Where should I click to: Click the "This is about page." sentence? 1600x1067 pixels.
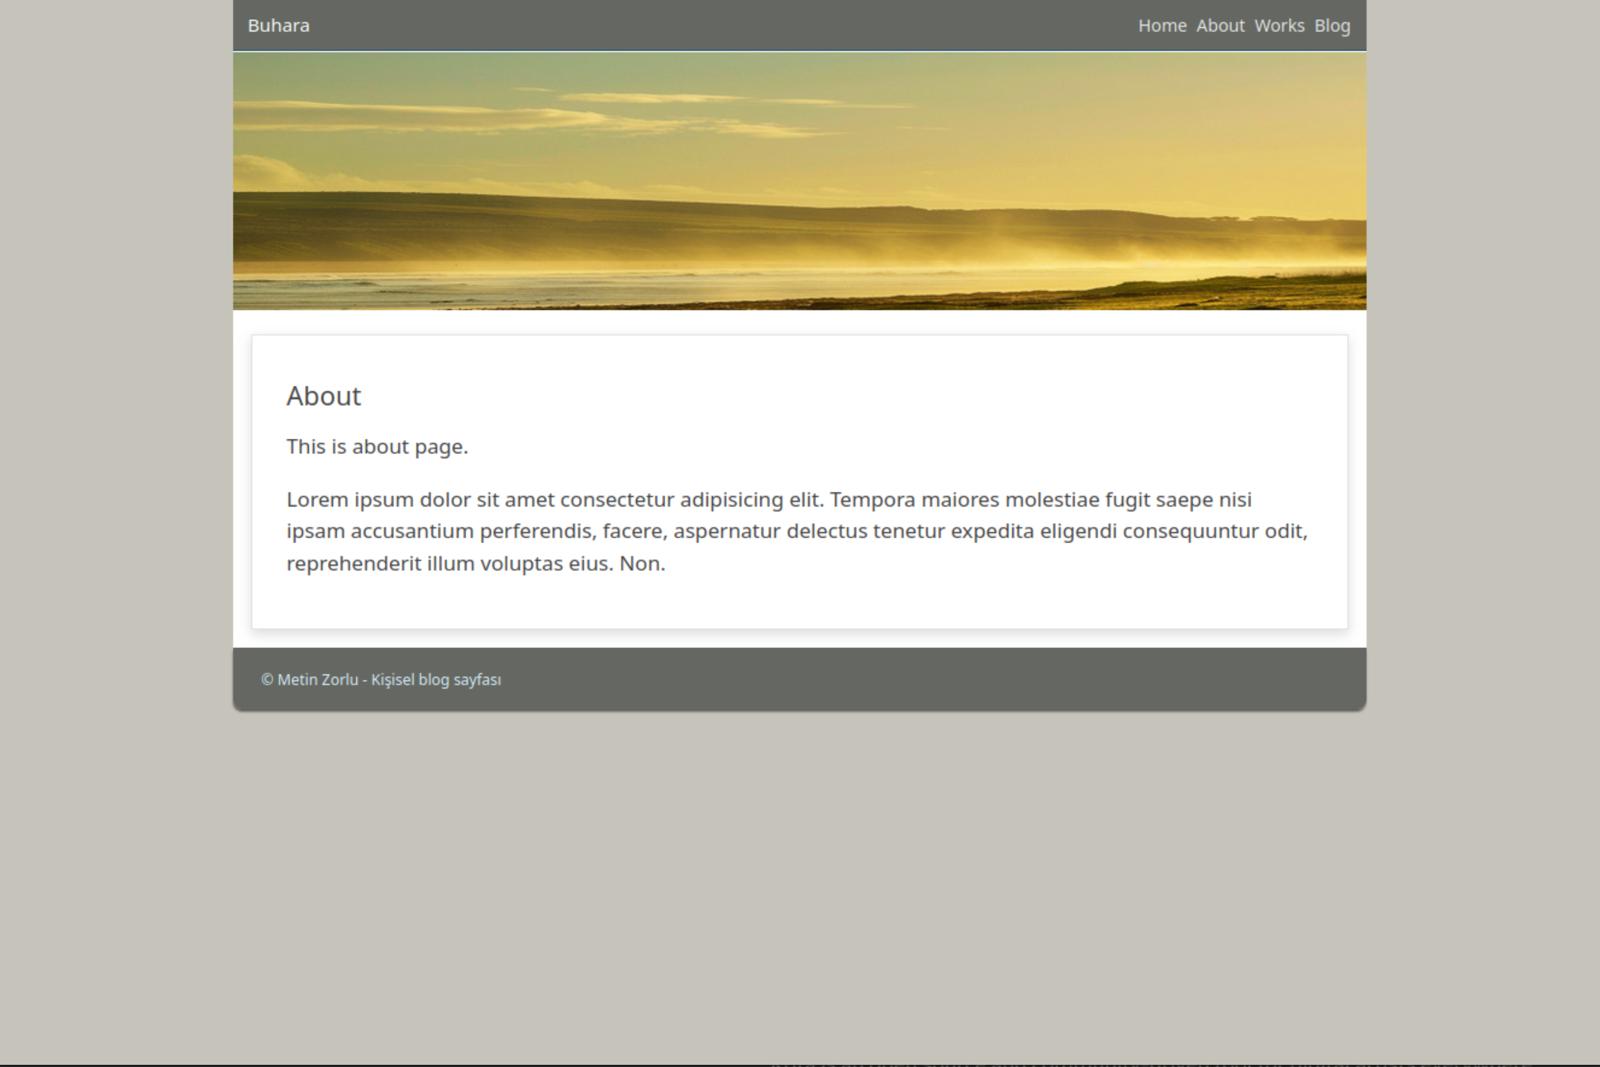377,447
